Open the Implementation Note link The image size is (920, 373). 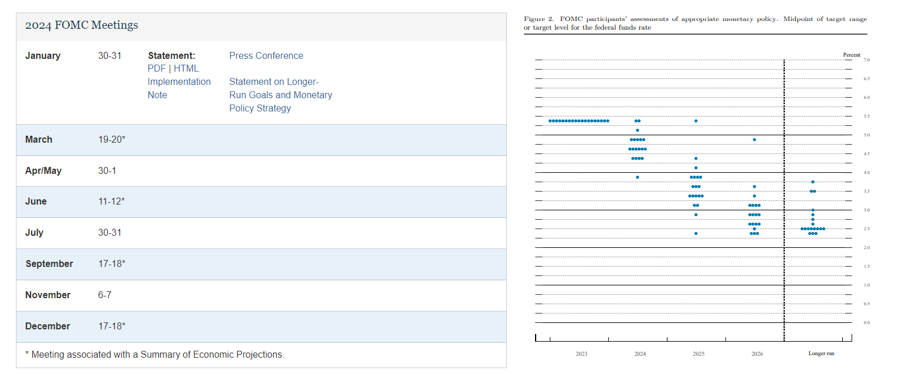coord(179,88)
